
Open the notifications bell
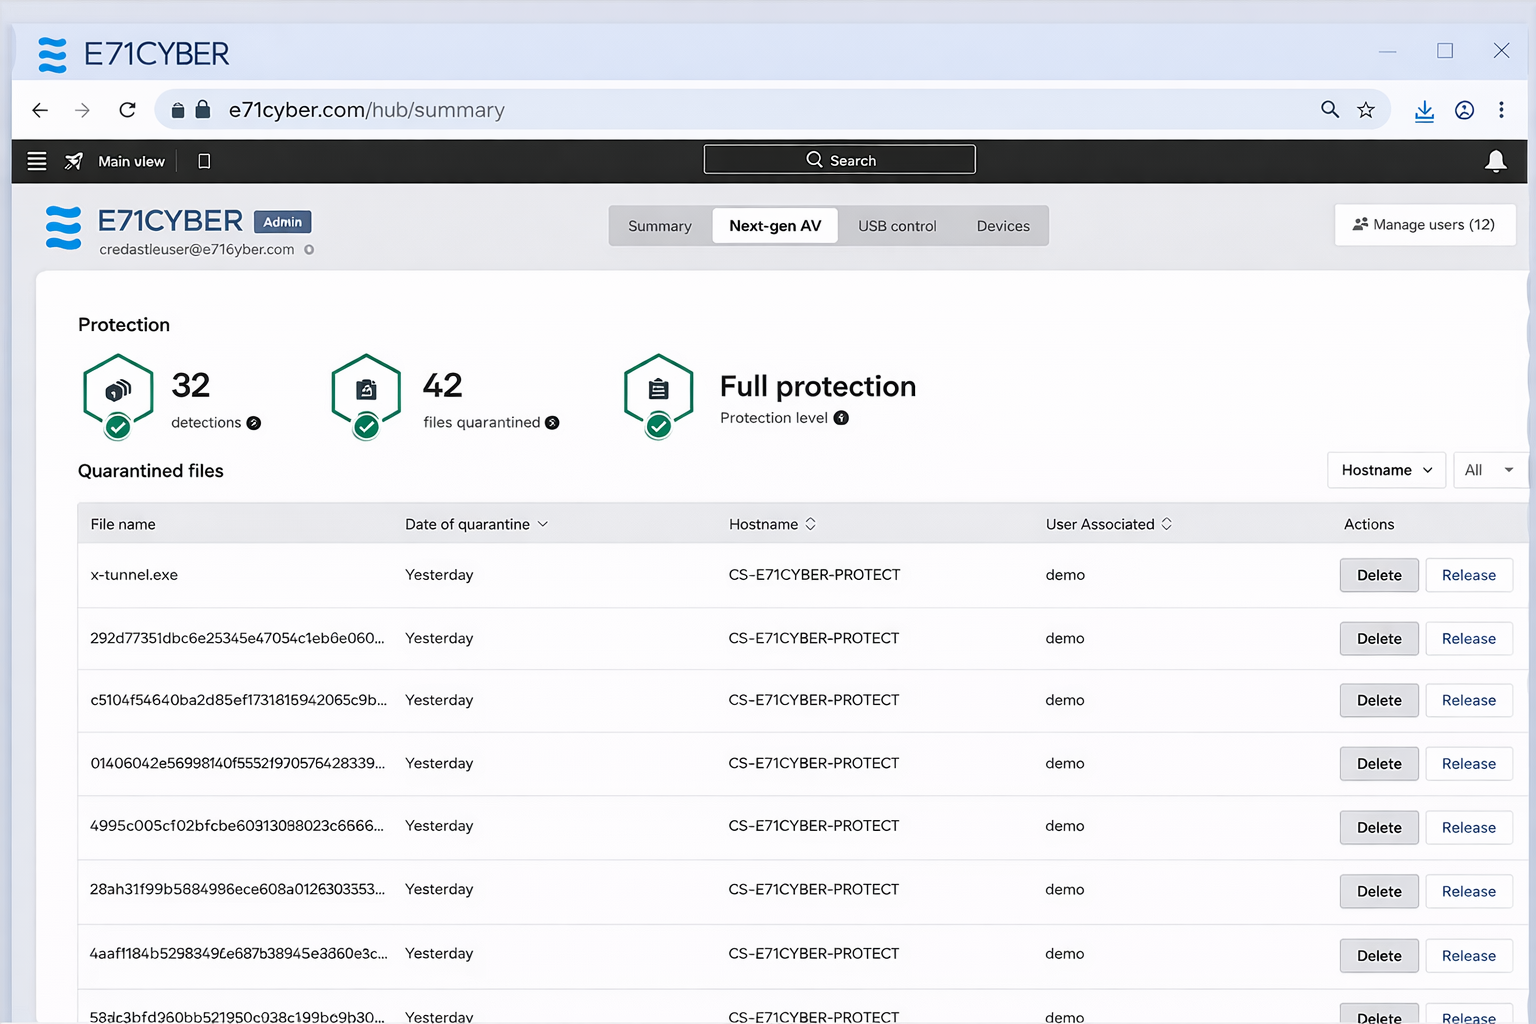click(x=1495, y=161)
